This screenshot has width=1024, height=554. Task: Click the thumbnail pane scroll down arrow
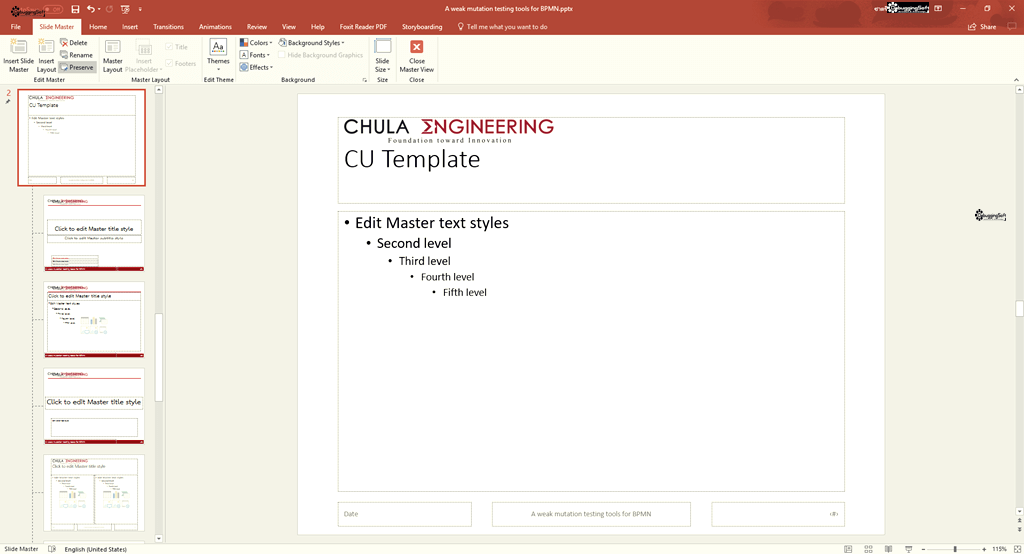(159, 539)
